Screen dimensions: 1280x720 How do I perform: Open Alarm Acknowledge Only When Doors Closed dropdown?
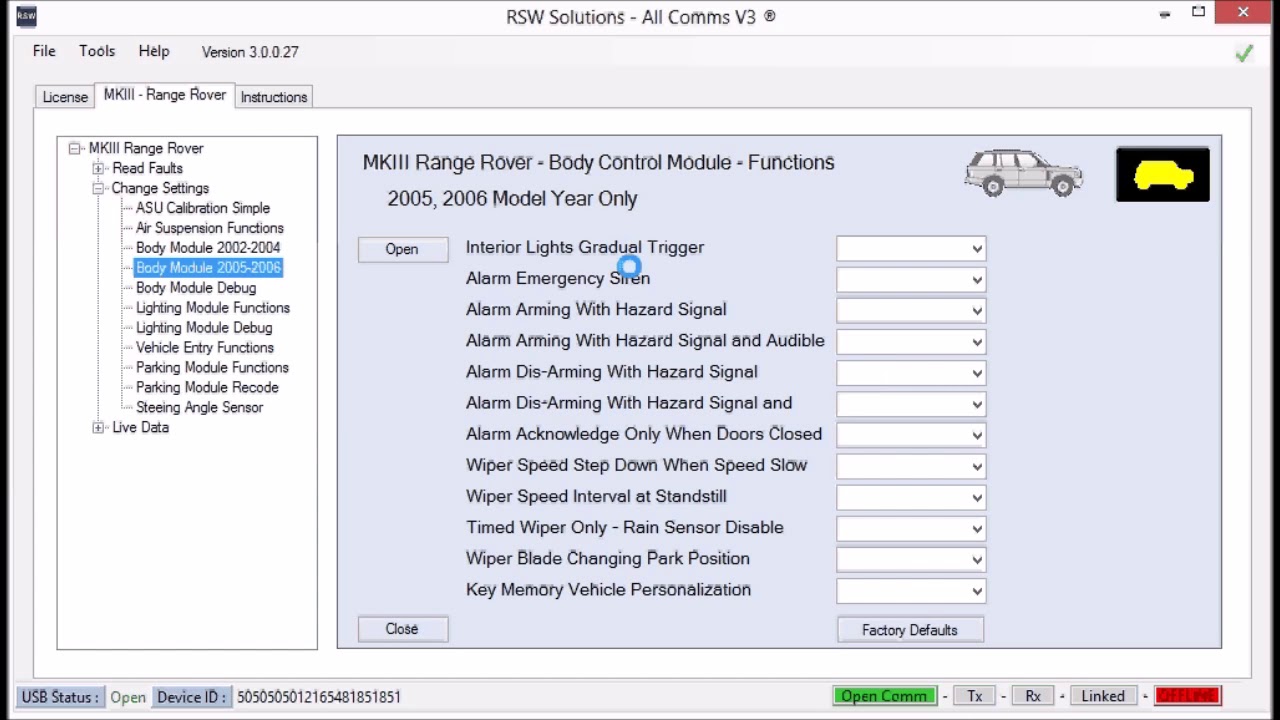[x=911, y=435]
